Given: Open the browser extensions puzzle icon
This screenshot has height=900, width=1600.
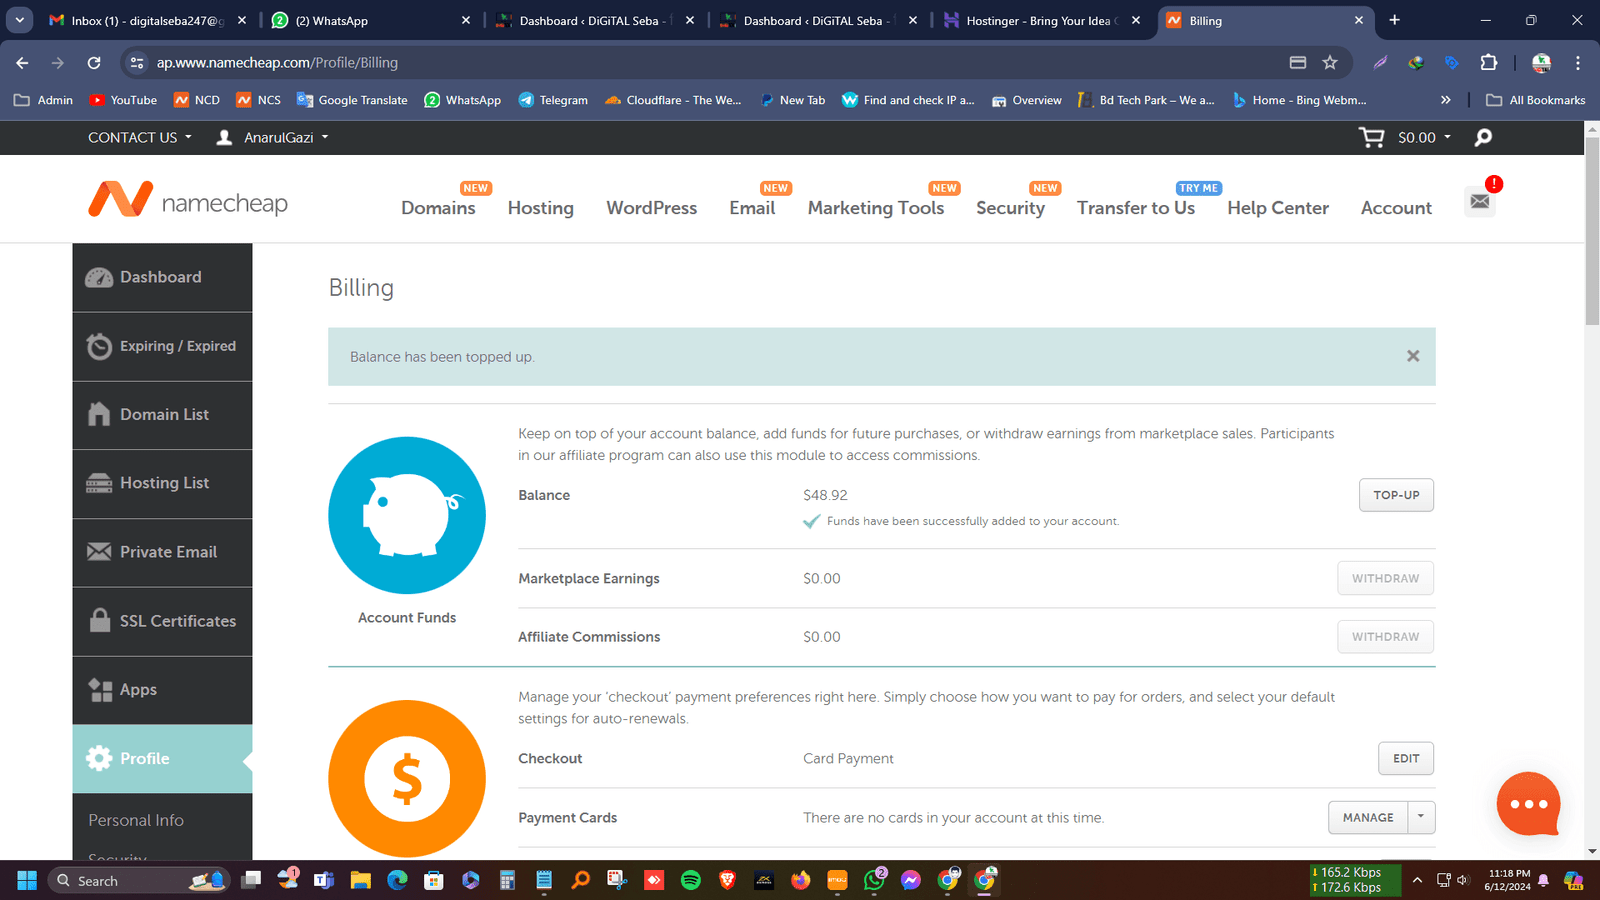Looking at the screenshot, I should [1488, 62].
